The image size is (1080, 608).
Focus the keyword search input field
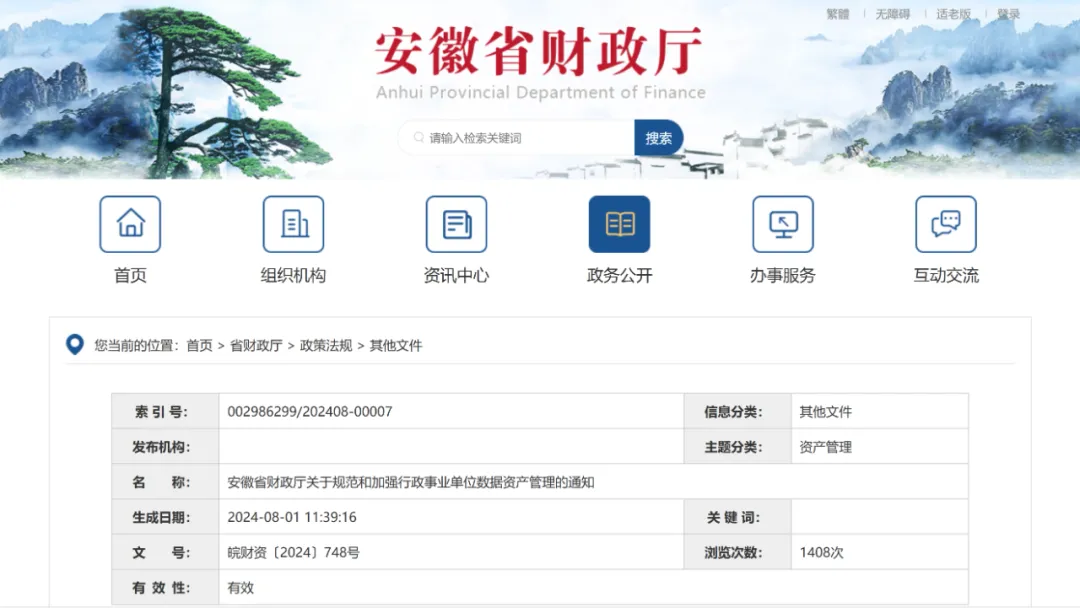point(525,138)
